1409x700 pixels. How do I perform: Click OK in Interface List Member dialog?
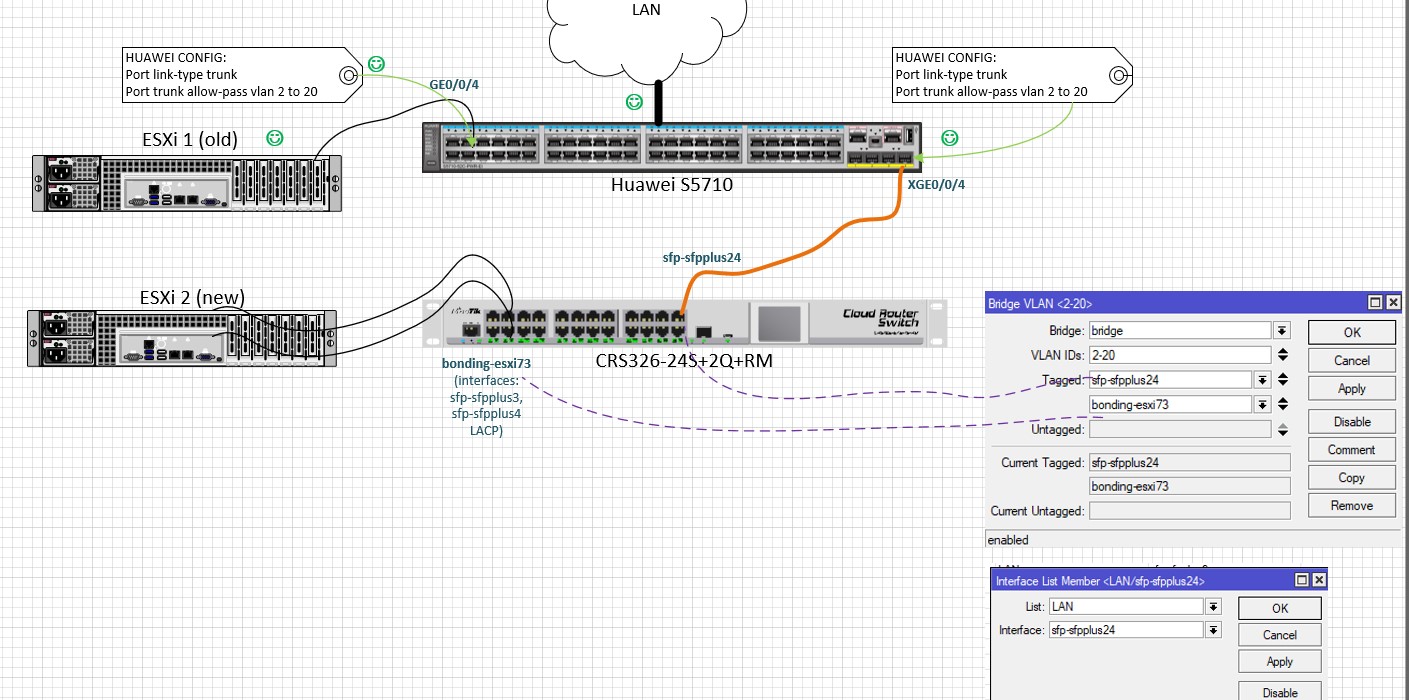pyautogui.click(x=1279, y=608)
